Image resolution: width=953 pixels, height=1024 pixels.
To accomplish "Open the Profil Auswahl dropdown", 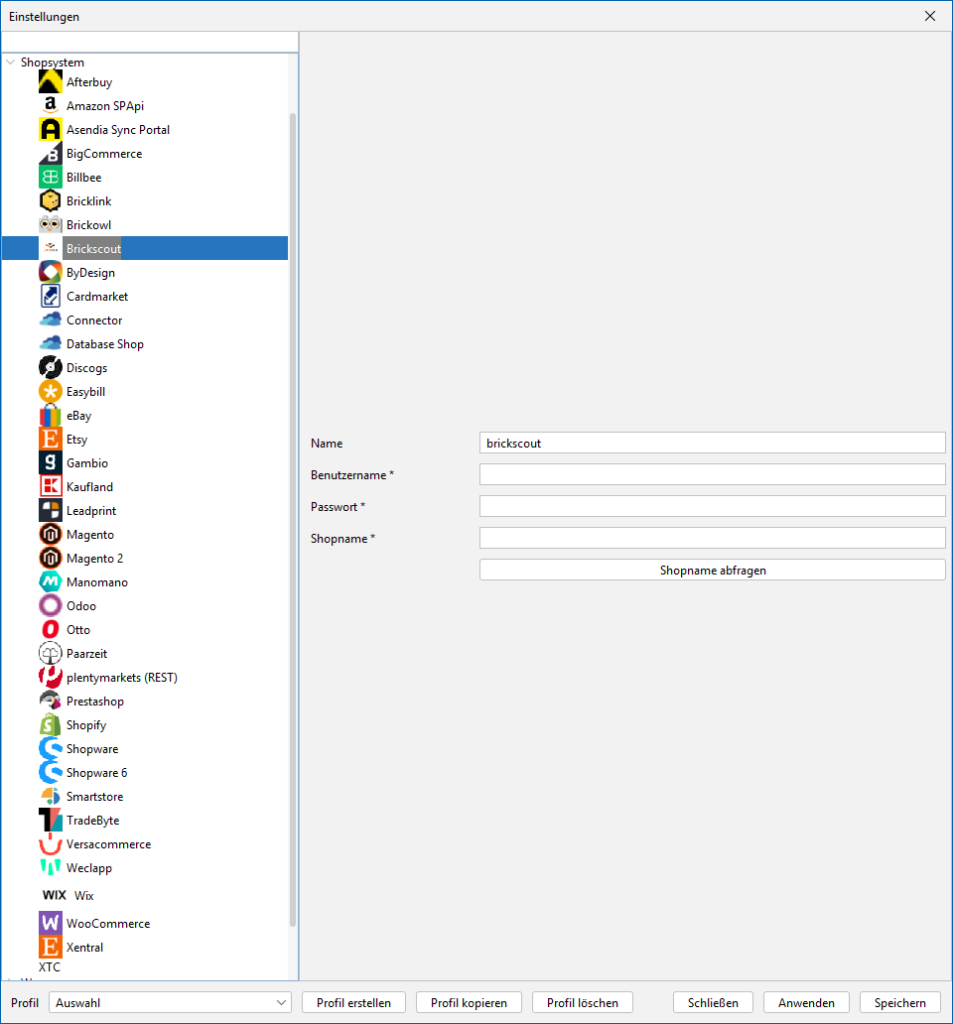I will click(170, 1002).
